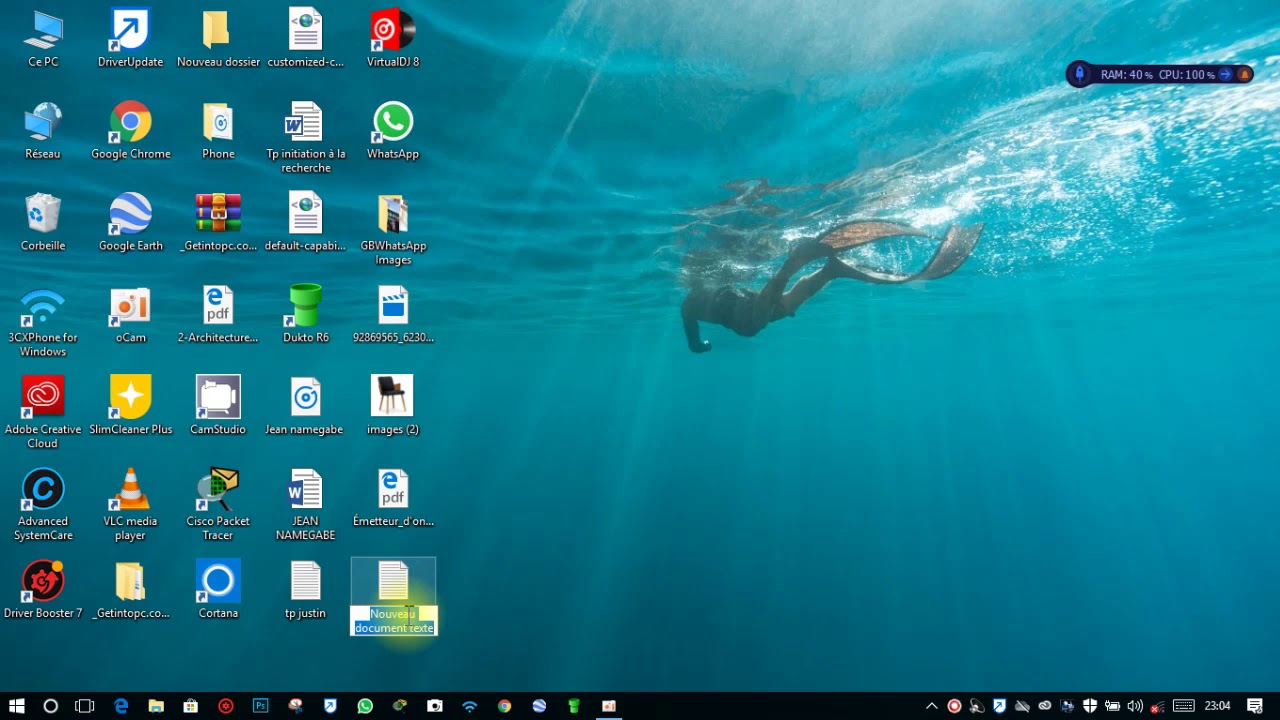Click the orange bell on performance widget
Screen dimensions: 1280x720
click(x=1244, y=74)
